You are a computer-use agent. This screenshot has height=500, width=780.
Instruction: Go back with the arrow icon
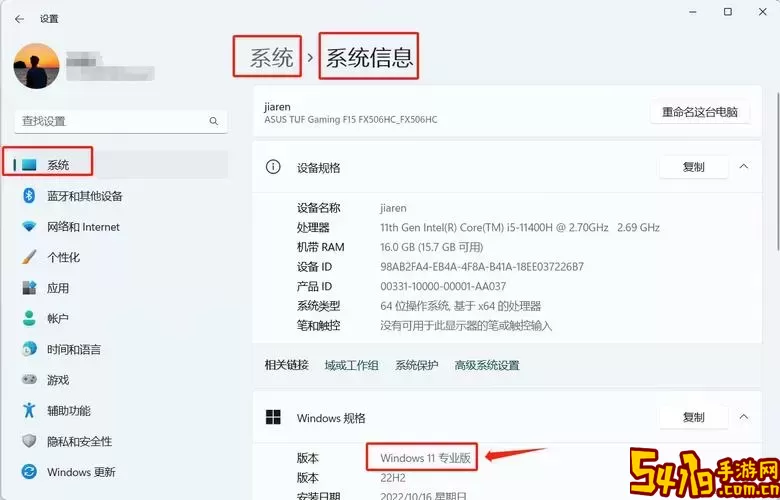(x=19, y=19)
